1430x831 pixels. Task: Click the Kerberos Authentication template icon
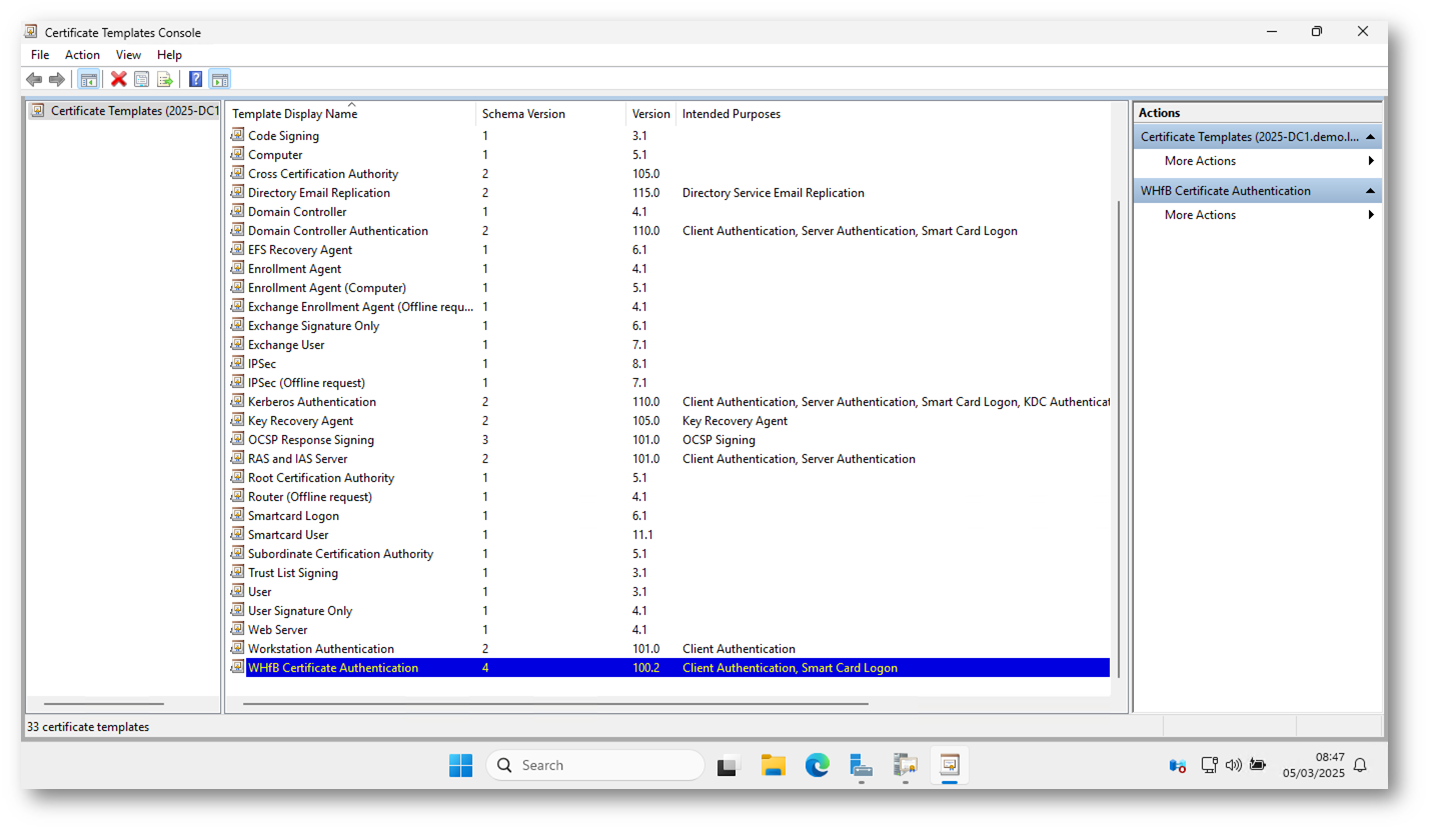[x=237, y=401]
